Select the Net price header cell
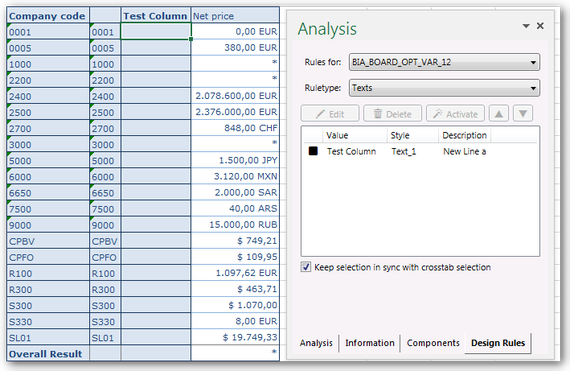This screenshot has height=371, width=570. pos(235,16)
